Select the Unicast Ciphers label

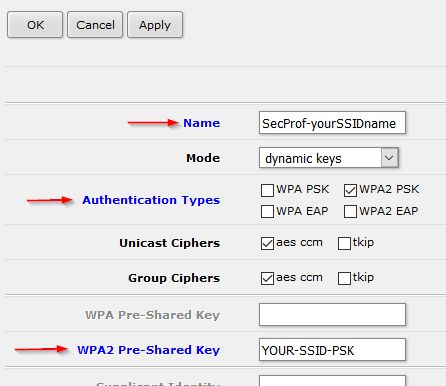(x=170, y=243)
